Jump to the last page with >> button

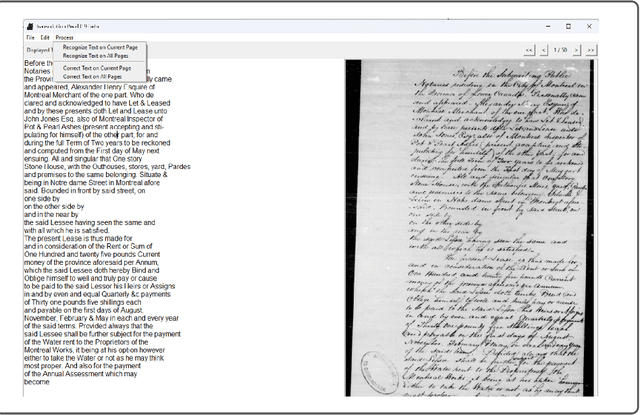click(592, 49)
